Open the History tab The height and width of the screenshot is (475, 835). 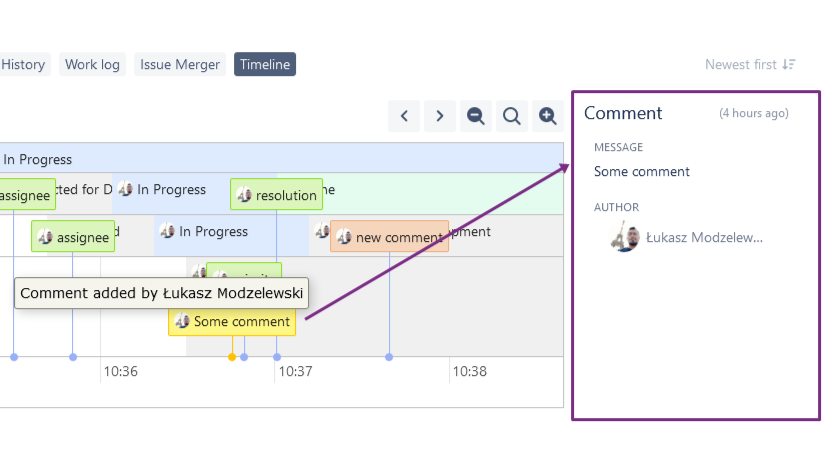23,65
